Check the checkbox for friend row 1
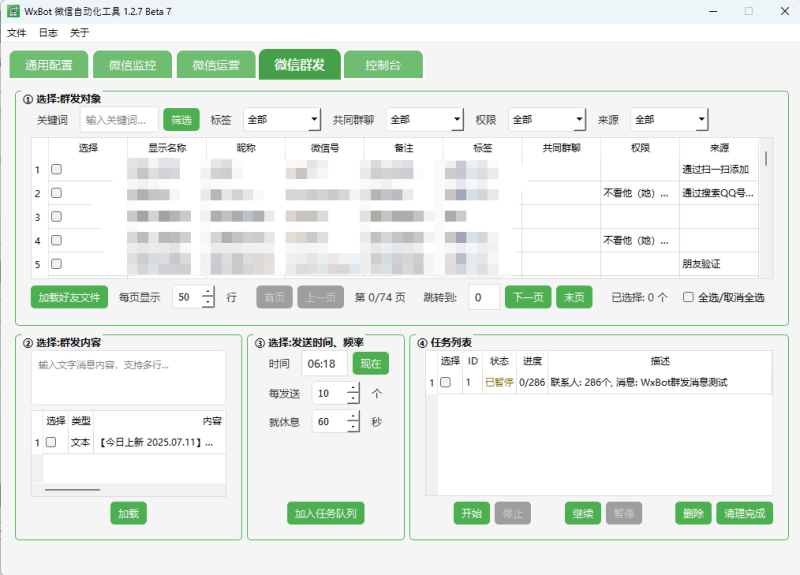 click(x=56, y=170)
